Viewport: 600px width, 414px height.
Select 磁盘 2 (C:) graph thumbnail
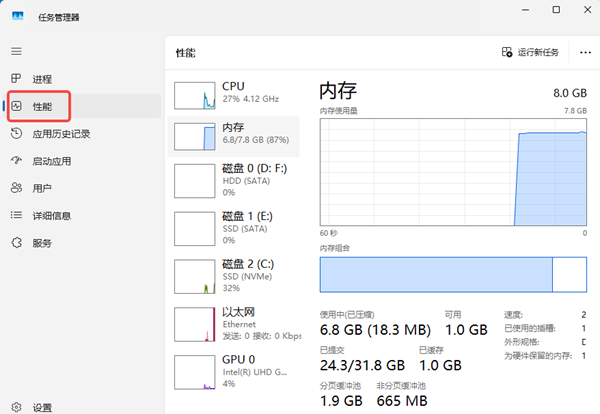(x=194, y=277)
